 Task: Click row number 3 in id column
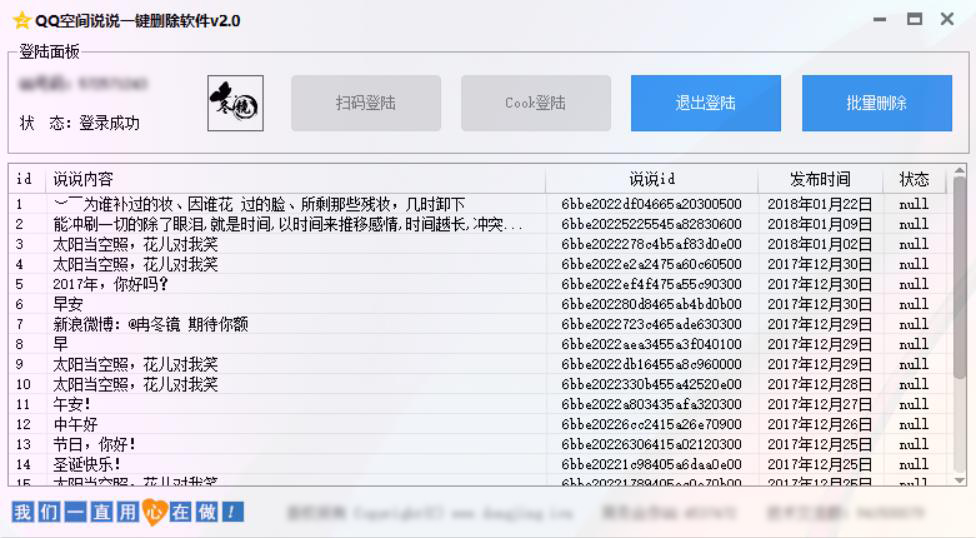(x=19, y=245)
